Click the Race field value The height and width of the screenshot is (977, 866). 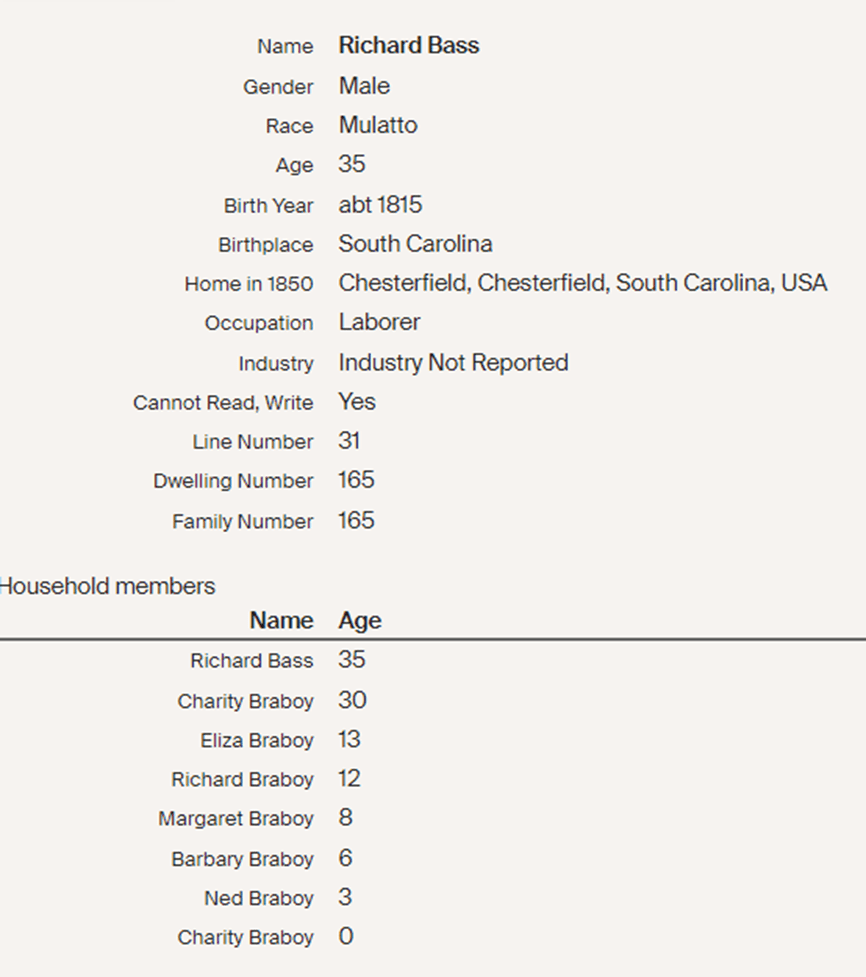pyautogui.click(x=378, y=125)
